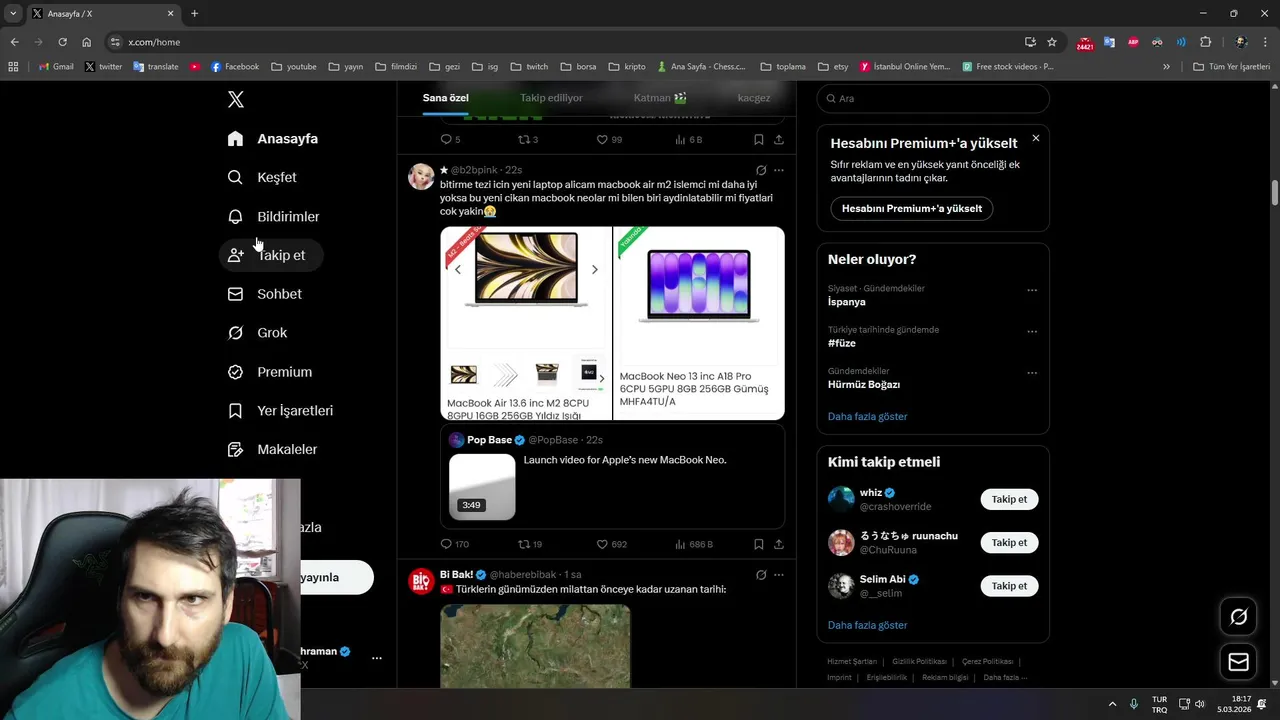Switch to Sana özel tab
Image resolution: width=1280 pixels, height=720 pixels.
pyautogui.click(x=445, y=98)
